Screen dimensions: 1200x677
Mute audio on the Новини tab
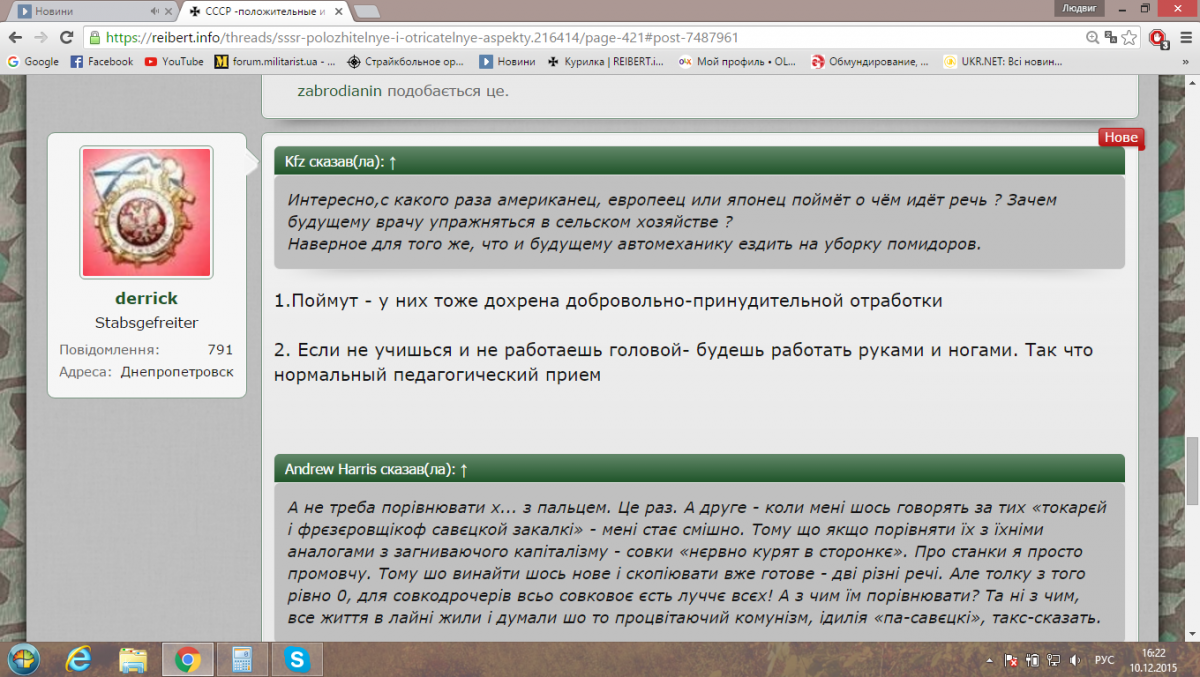[155, 12]
